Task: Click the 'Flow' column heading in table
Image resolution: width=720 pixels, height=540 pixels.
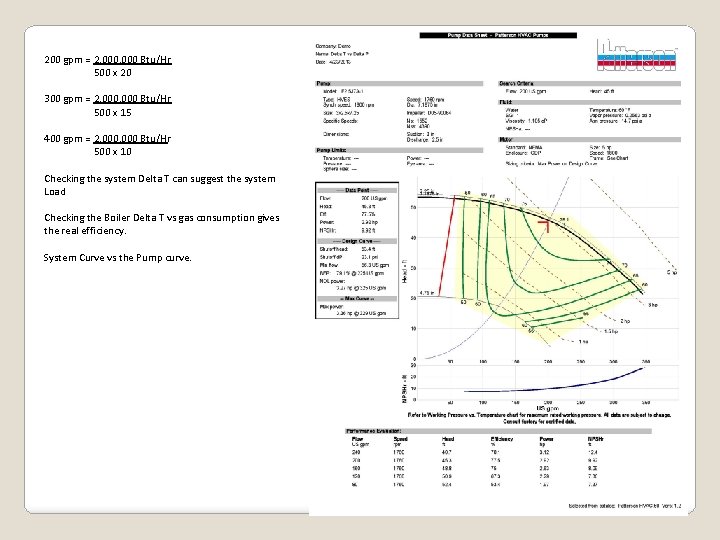Action: (357, 439)
